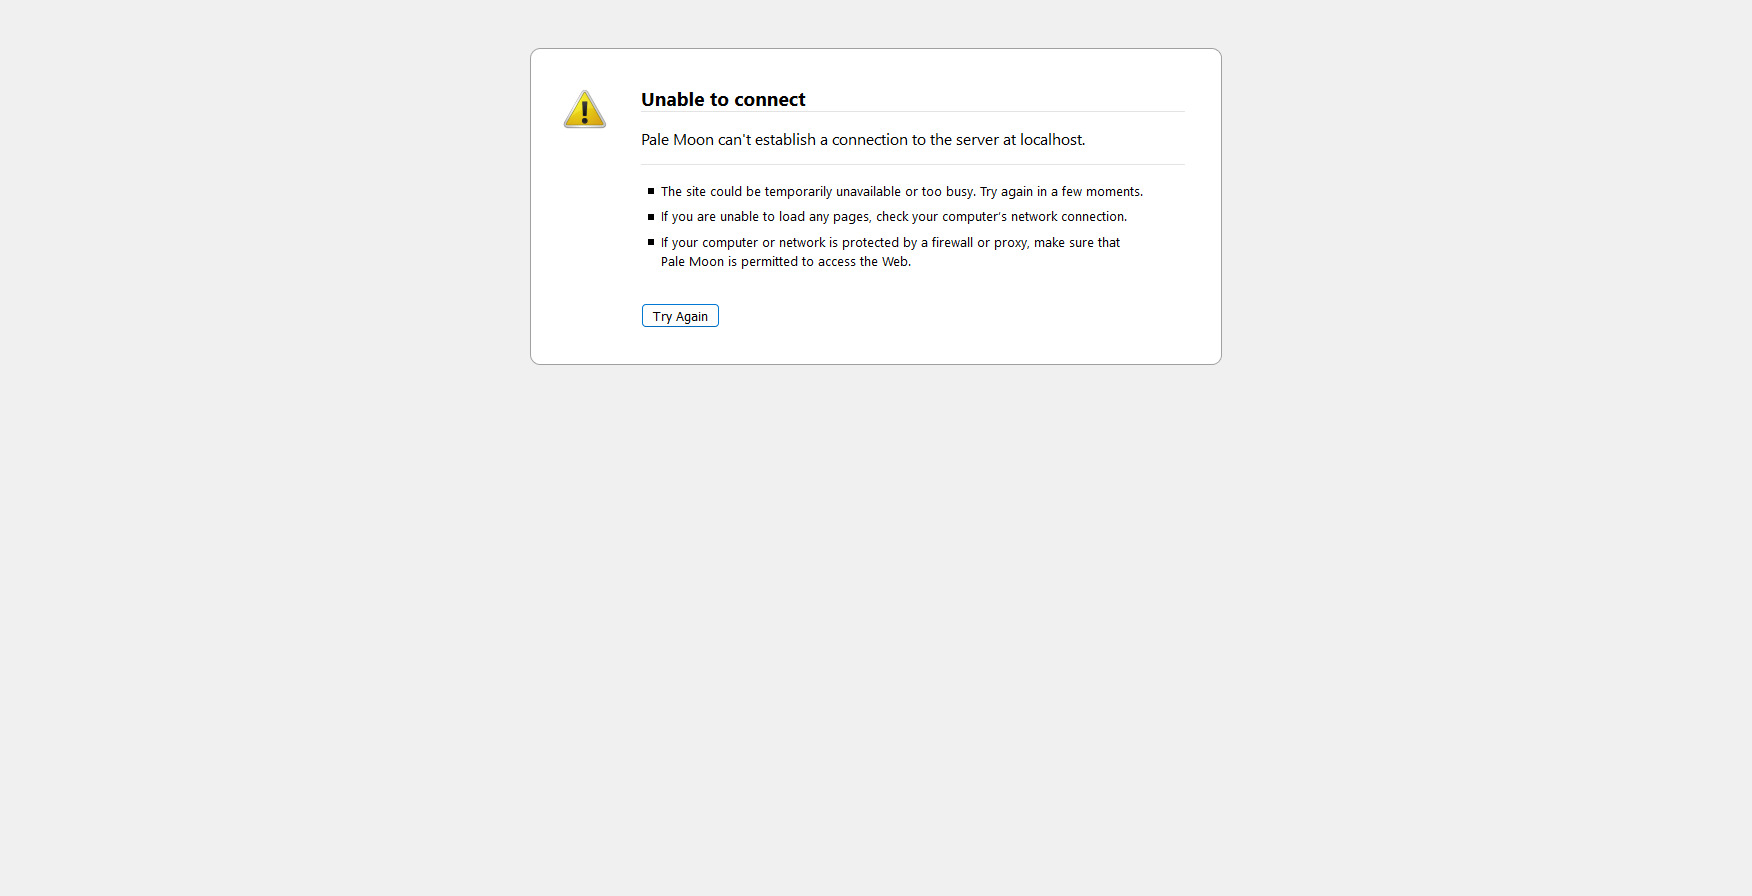The height and width of the screenshot is (896, 1752).
Task: Click the "Unable to connect" heading
Action: (722, 100)
